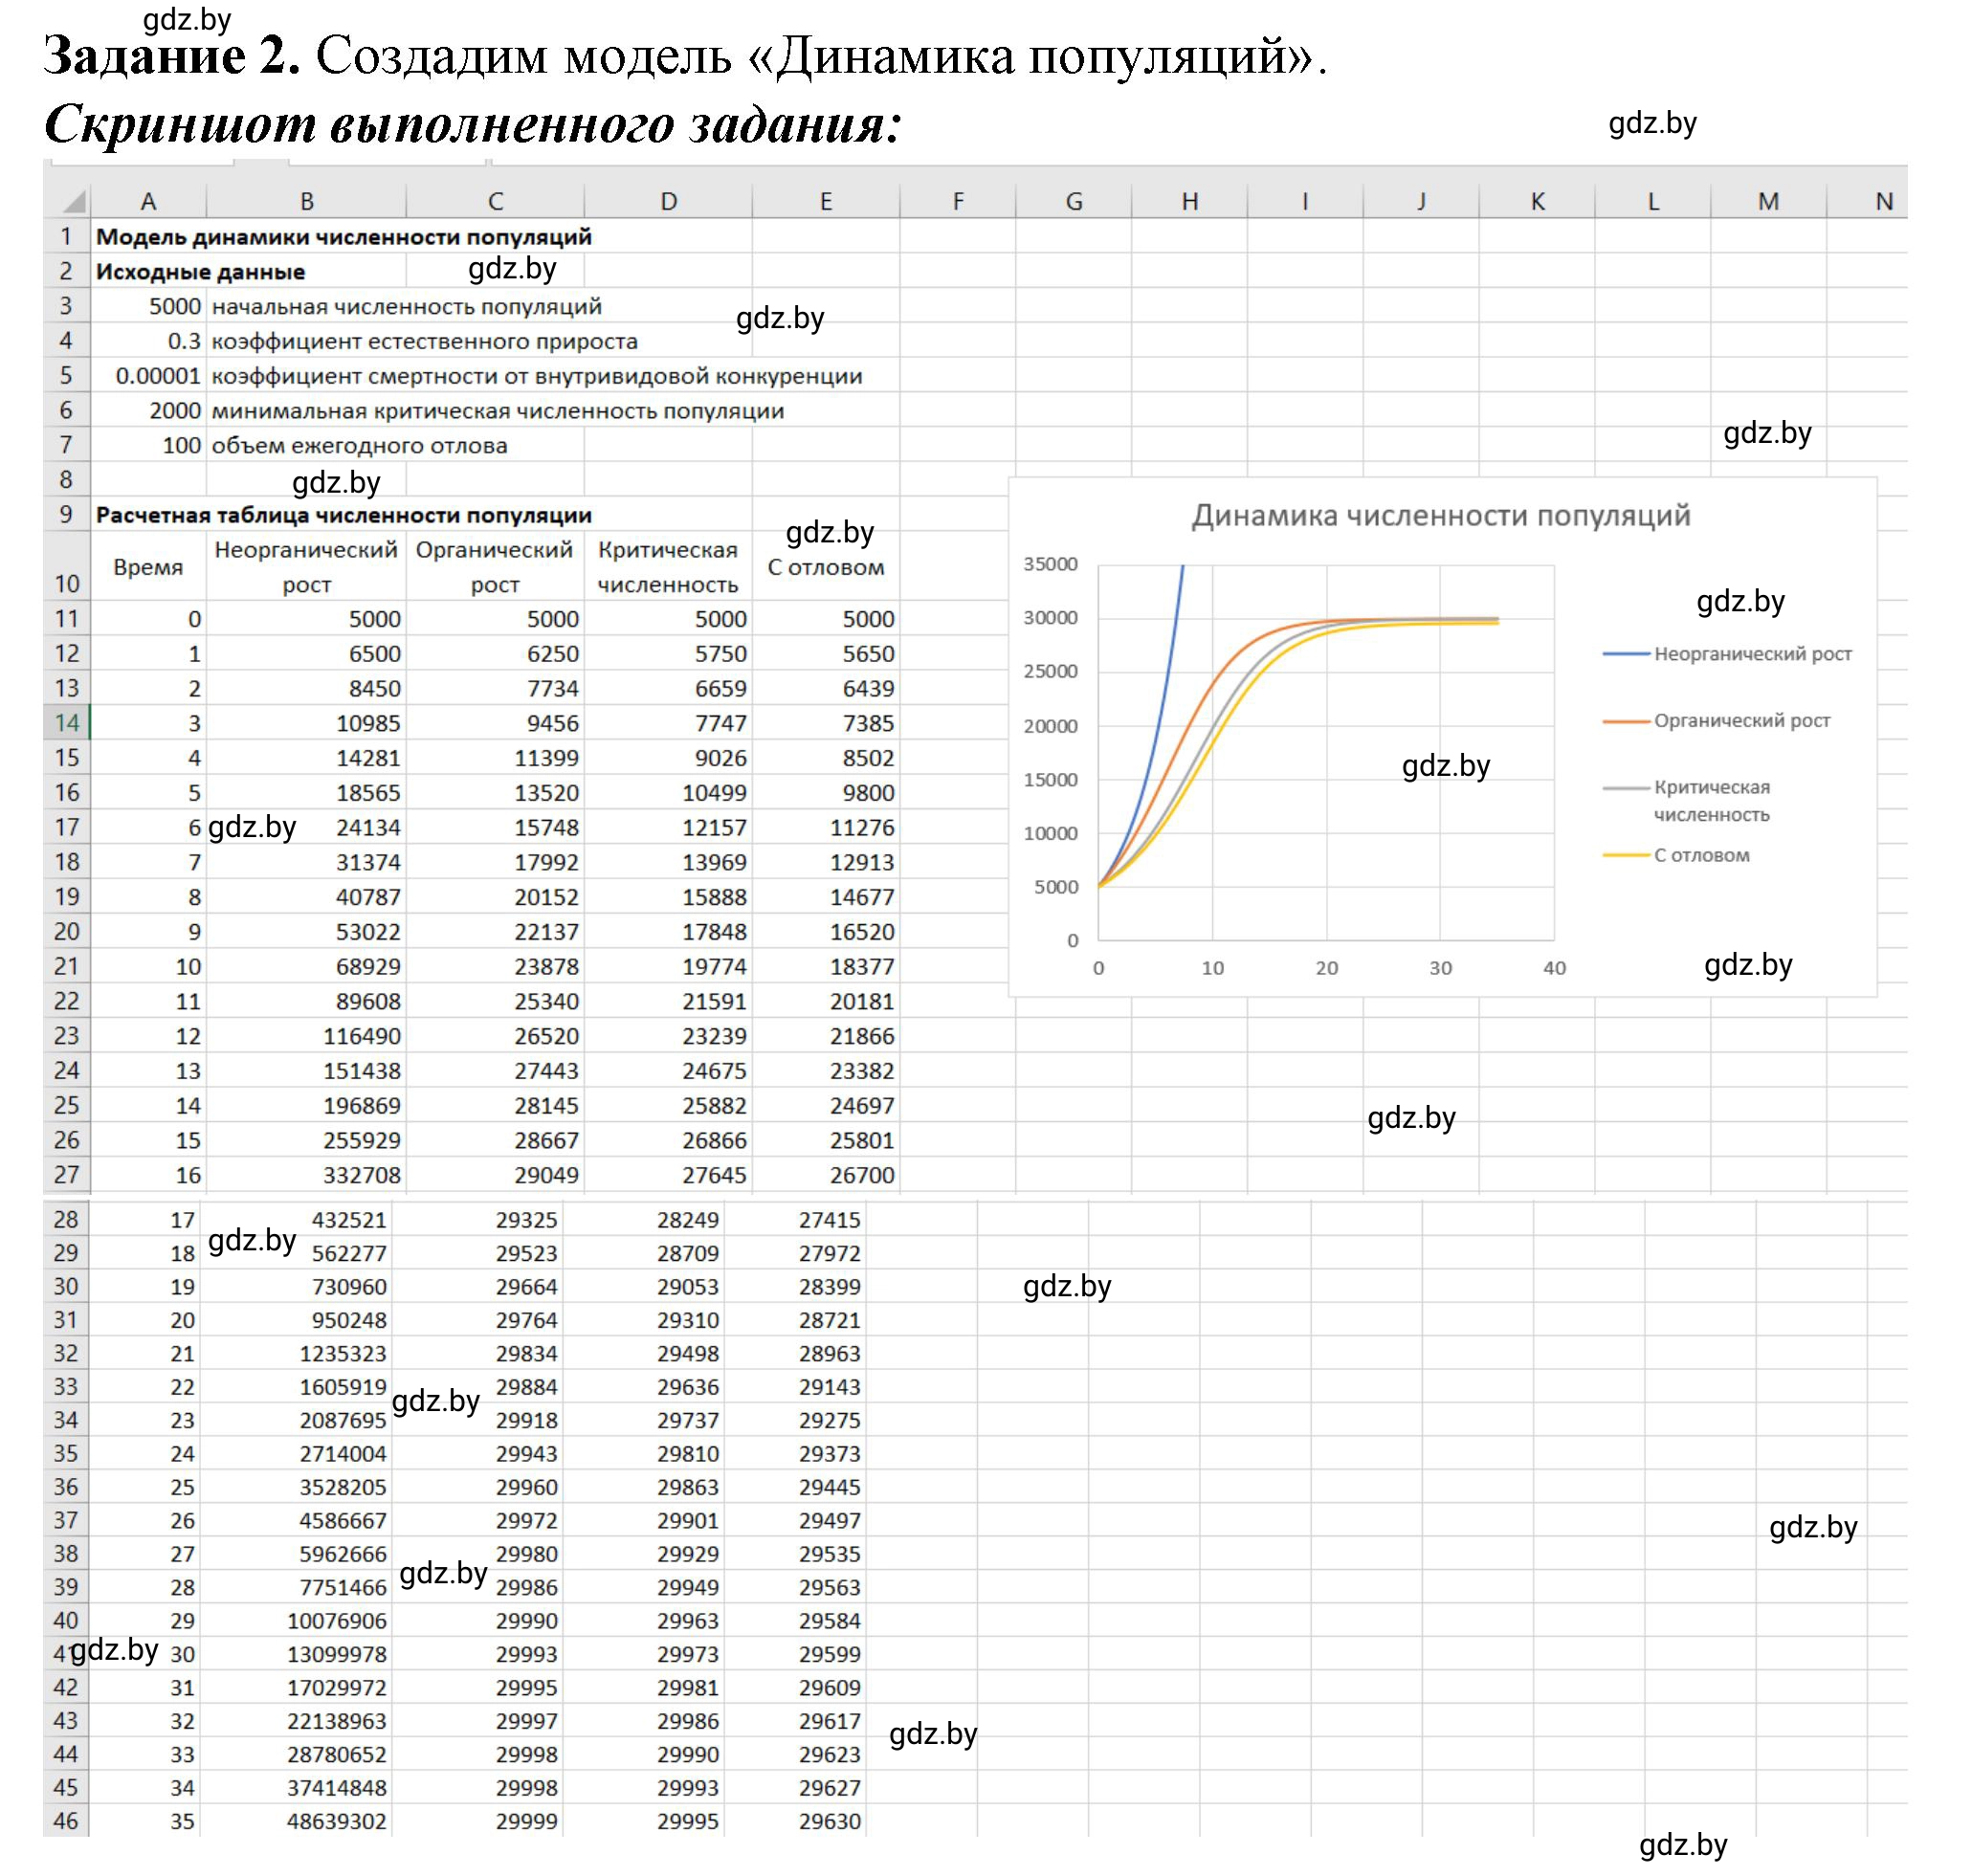Select cell with value 11276
Viewport: 1972px width, 1876px height.
click(825, 827)
